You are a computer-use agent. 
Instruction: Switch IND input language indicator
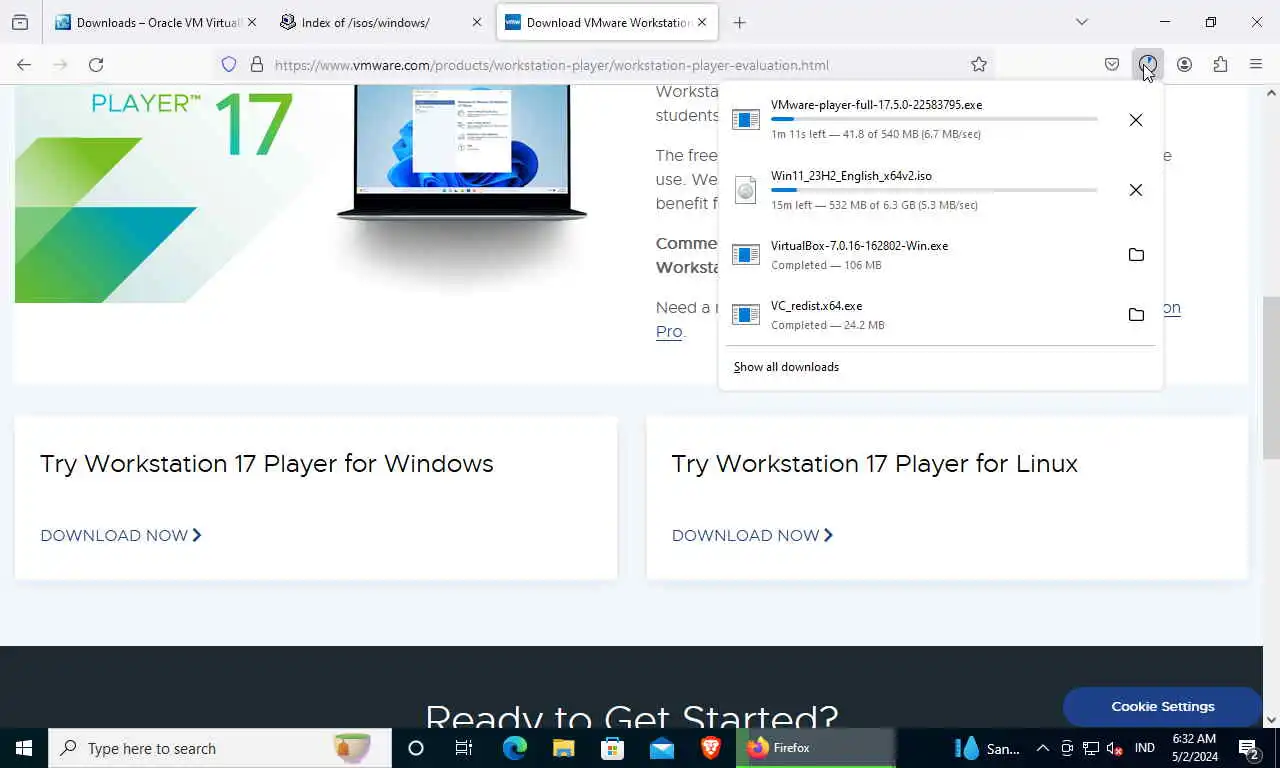pyautogui.click(x=1145, y=748)
